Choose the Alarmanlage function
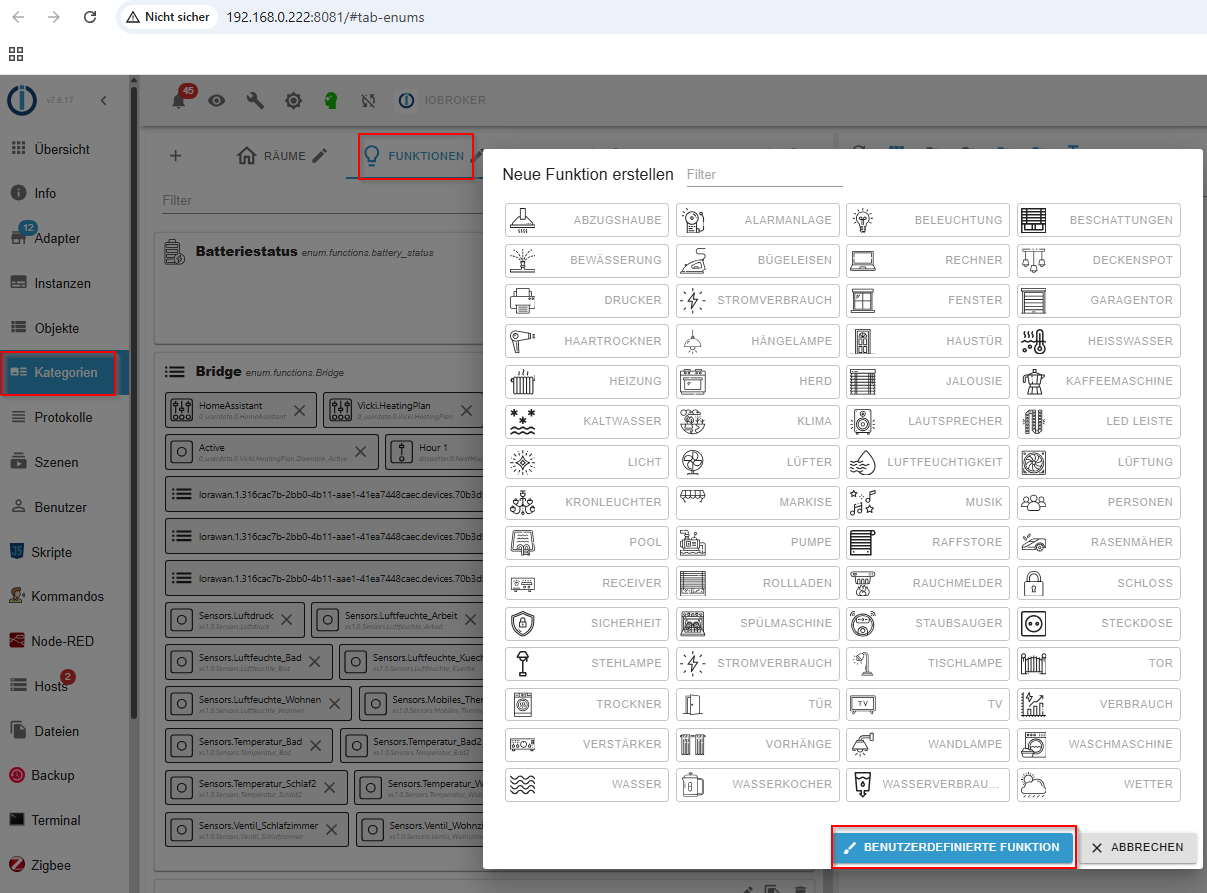 coord(757,220)
